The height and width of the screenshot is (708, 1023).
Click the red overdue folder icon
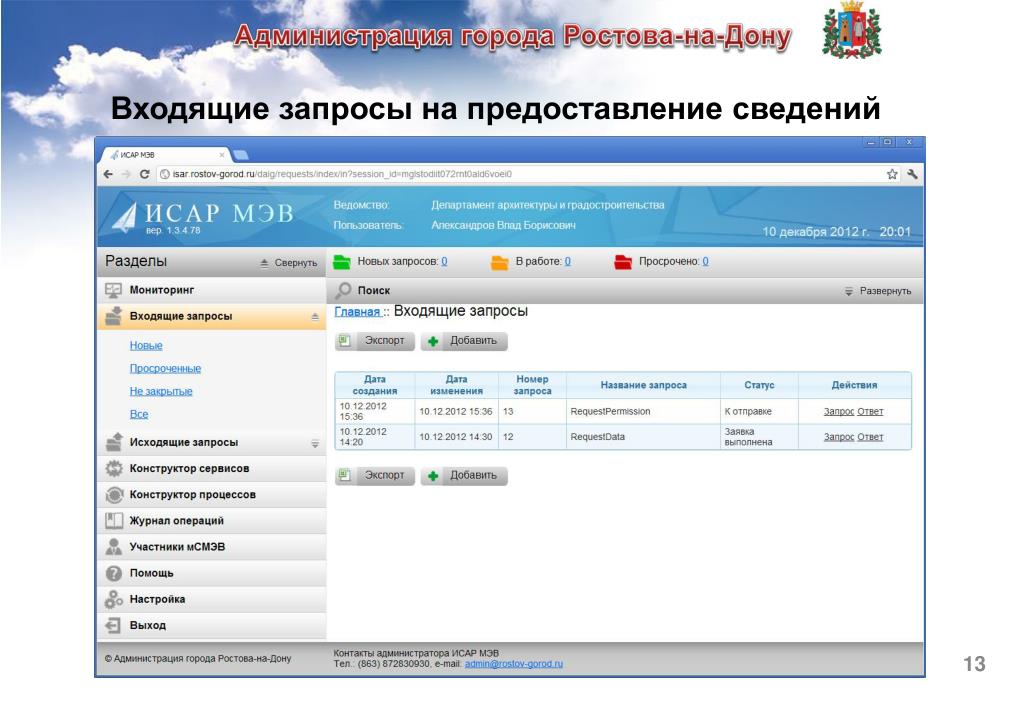pos(623,262)
